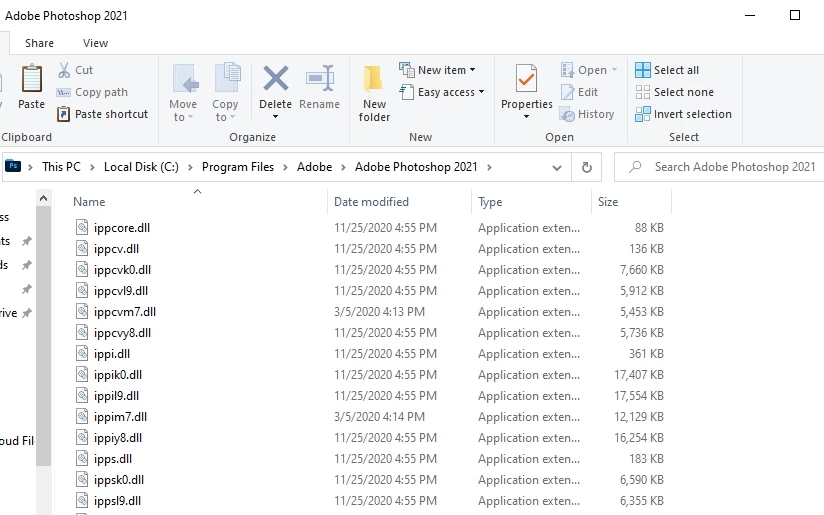Switch to the Share tab
This screenshot has height=515, width=824.
[39, 43]
